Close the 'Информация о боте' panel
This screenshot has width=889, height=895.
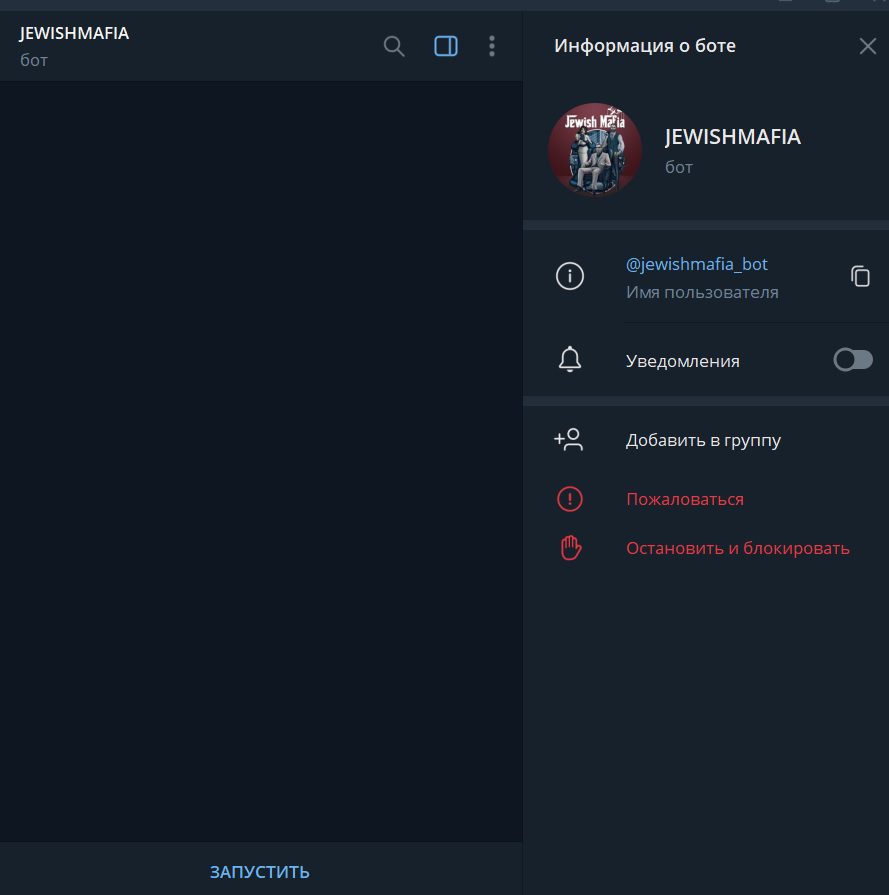click(x=867, y=46)
